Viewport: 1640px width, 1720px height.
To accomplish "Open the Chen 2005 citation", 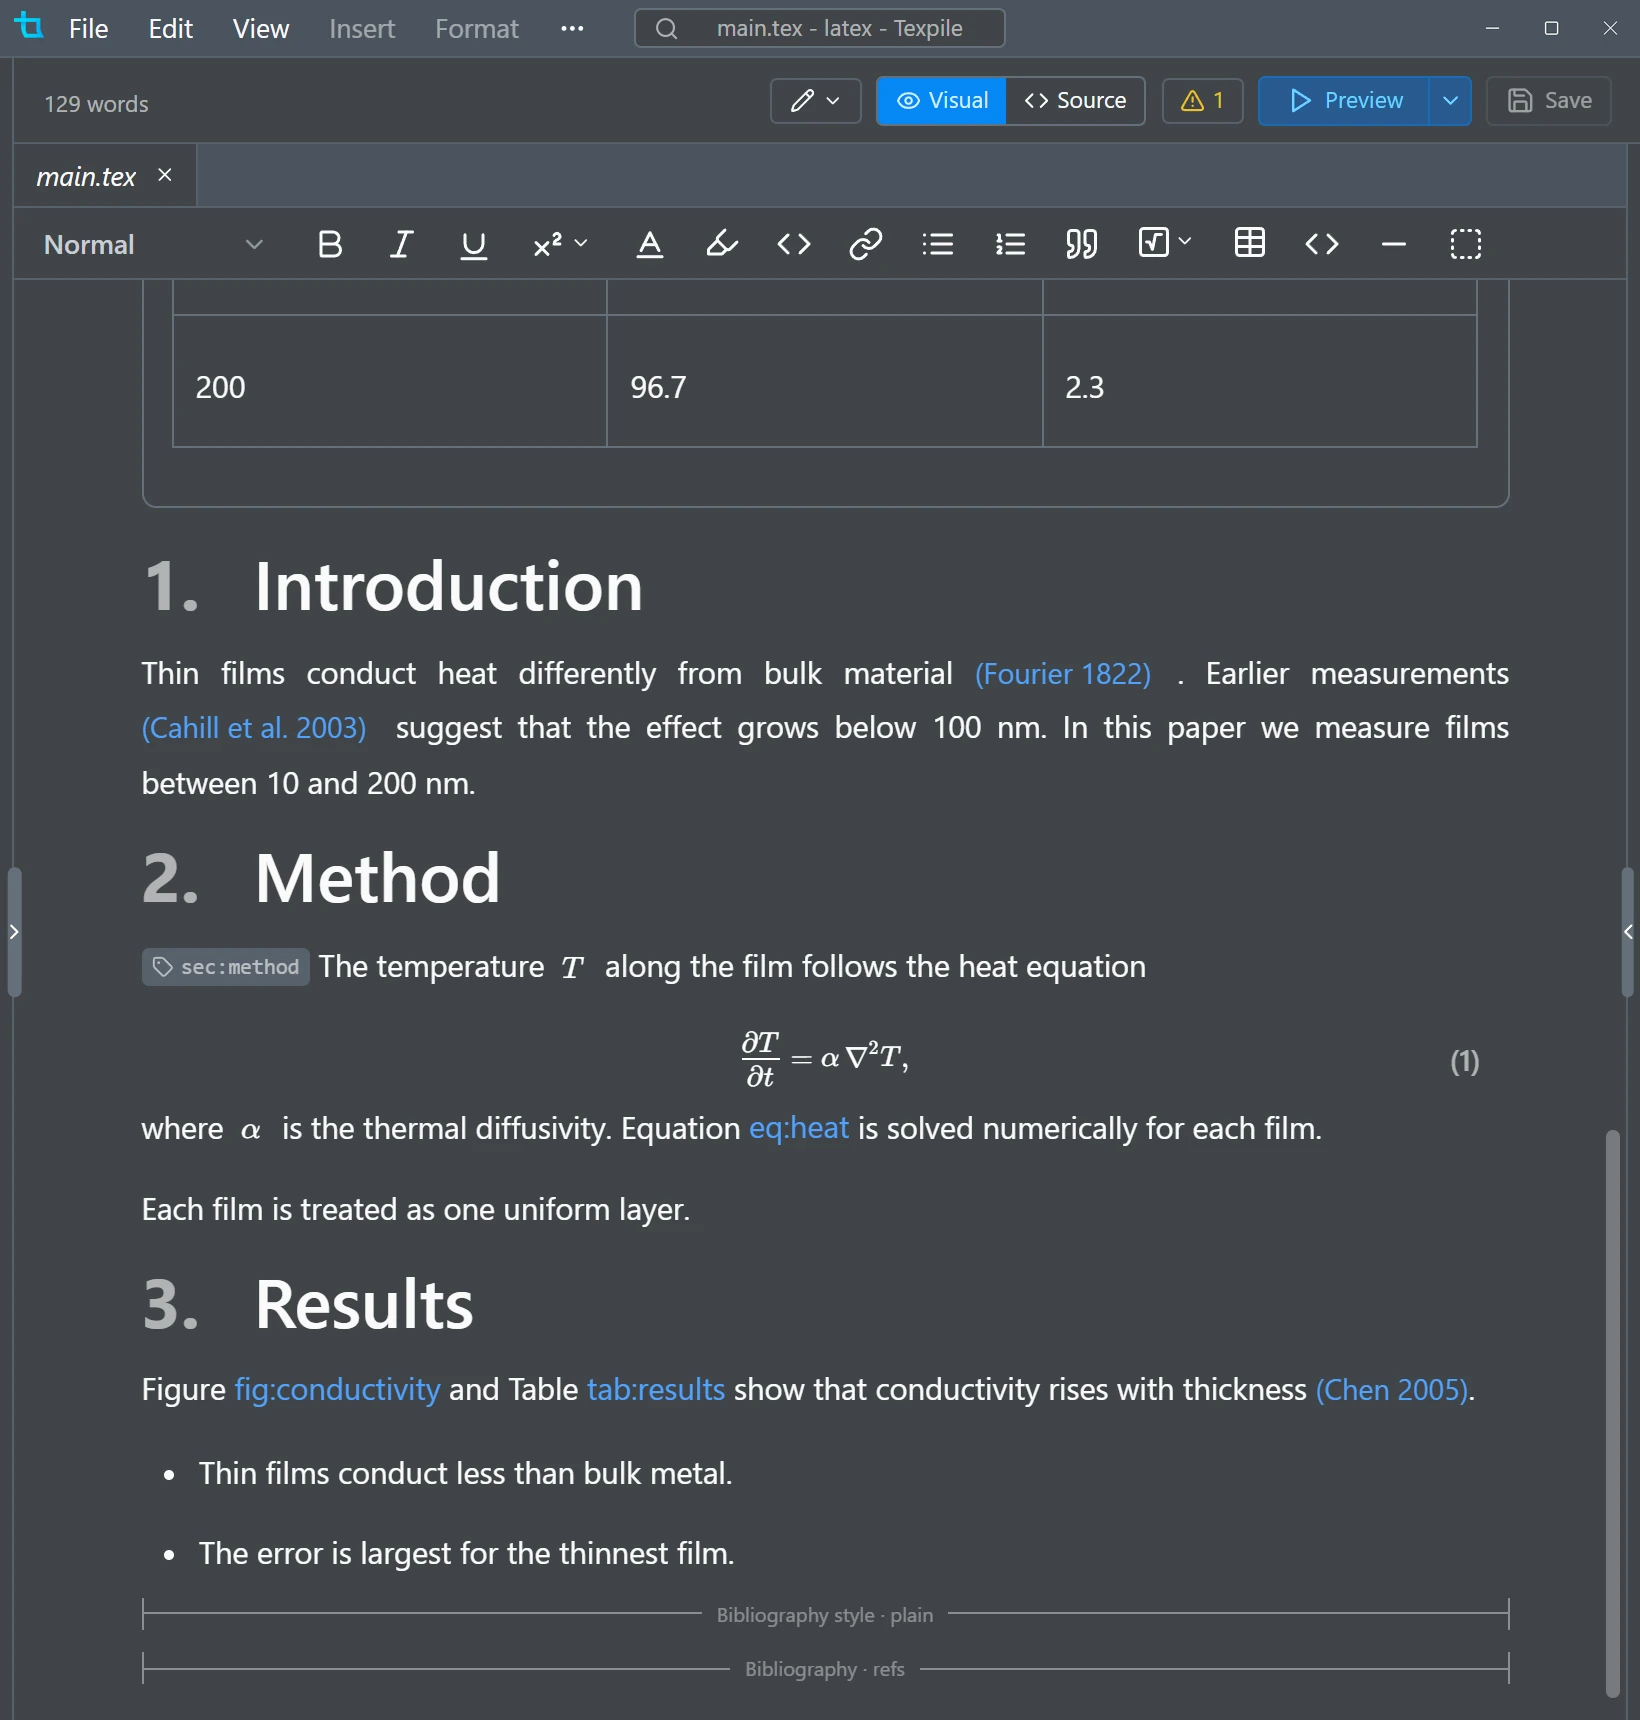I will click(x=1392, y=1390).
